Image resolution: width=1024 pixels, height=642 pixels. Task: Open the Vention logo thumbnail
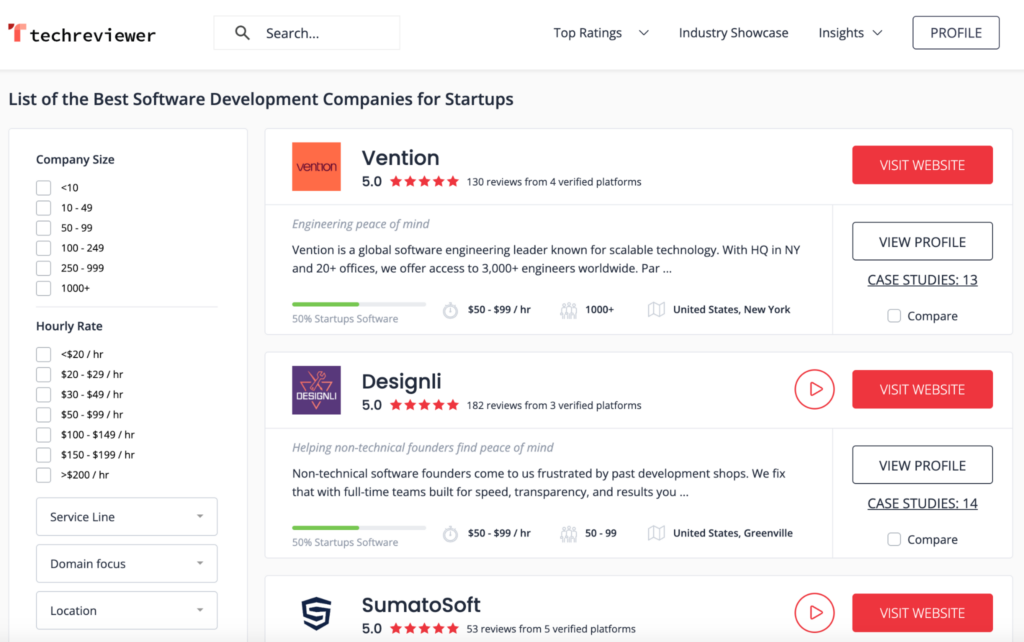(316, 167)
